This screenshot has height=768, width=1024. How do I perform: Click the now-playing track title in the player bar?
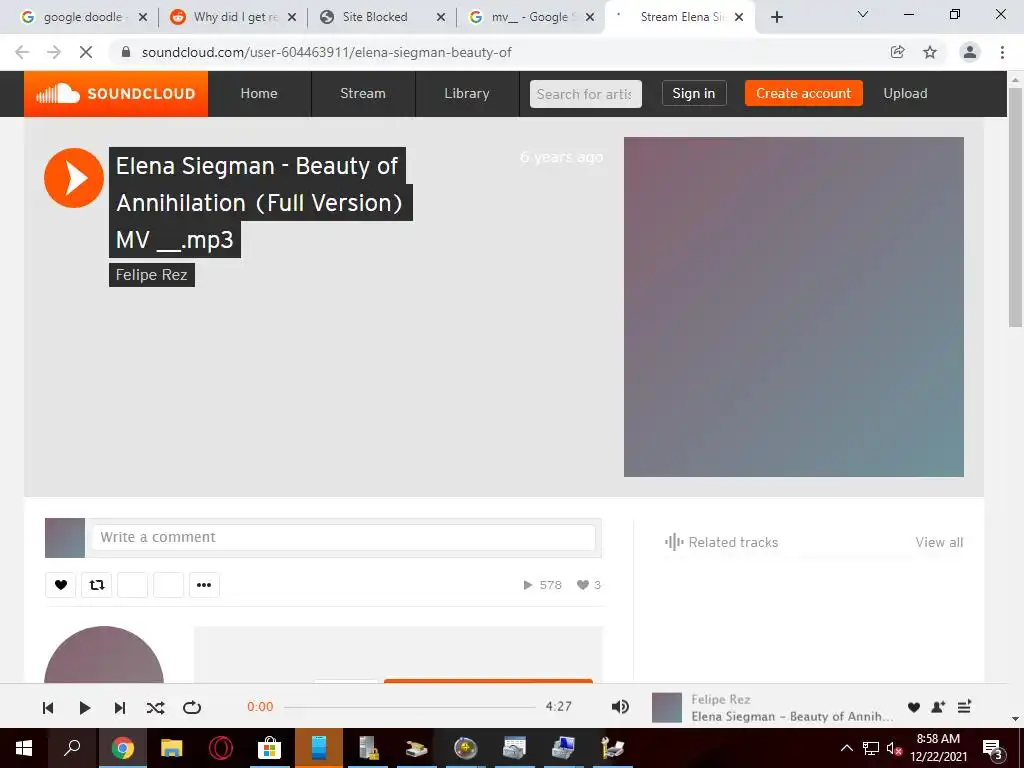(792, 716)
